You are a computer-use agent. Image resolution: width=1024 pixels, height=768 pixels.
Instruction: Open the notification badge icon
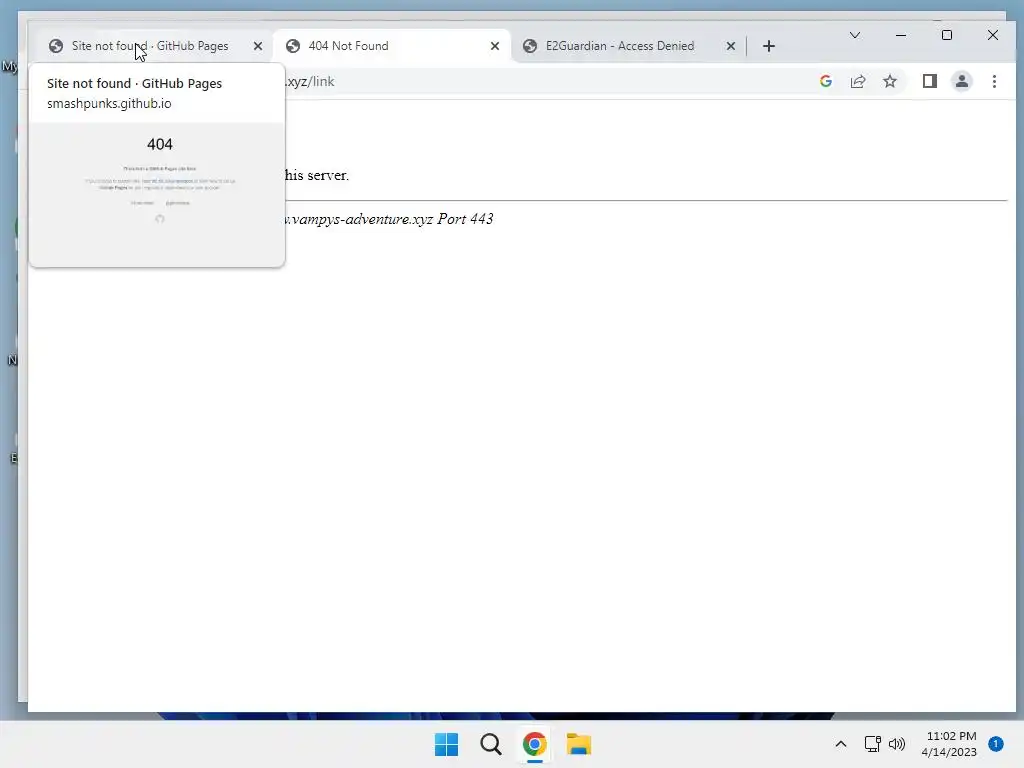[x=995, y=744]
